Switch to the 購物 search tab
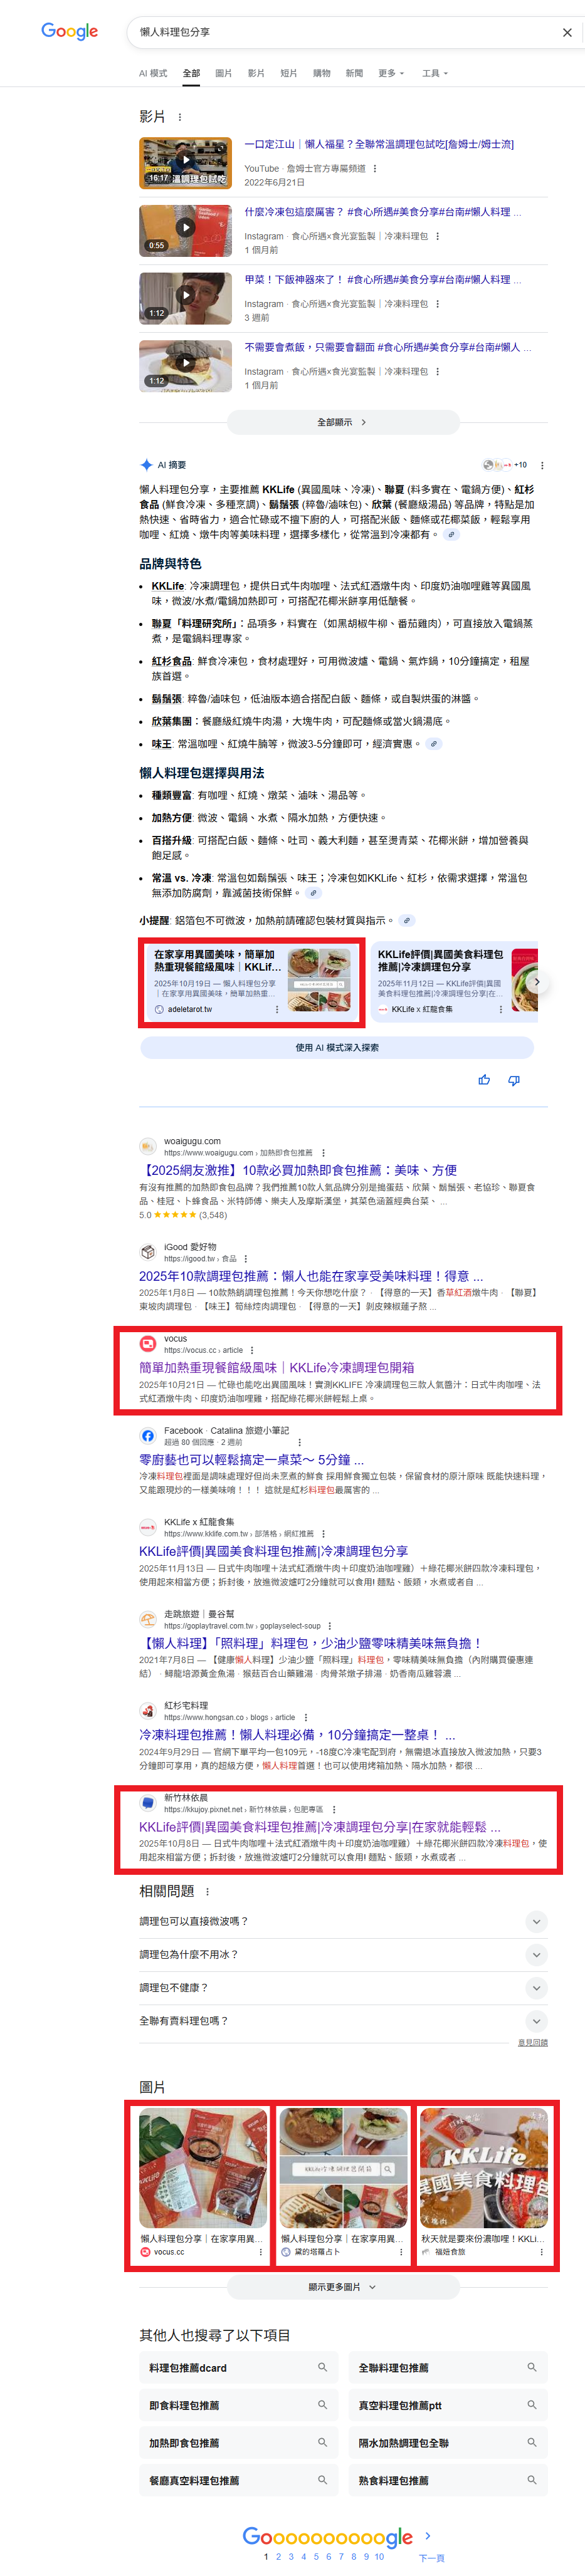The image size is (585, 2576). click(x=321, y=73)
